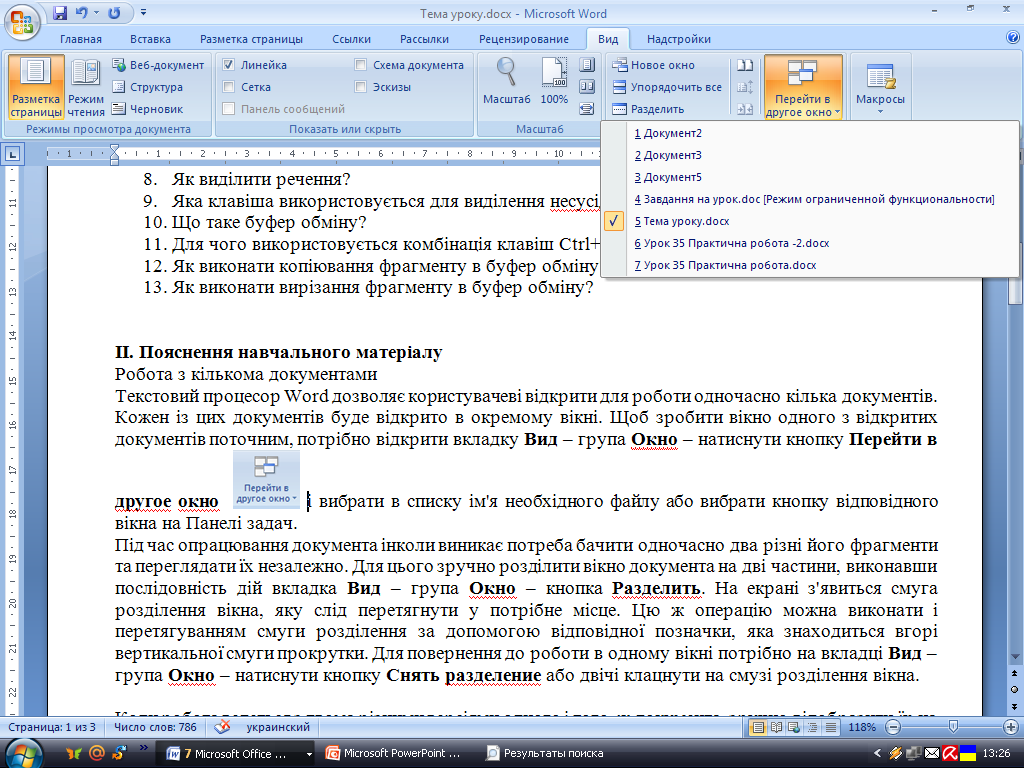Image resolution: width=1024 pixels, height=768 pixels.
Task: Enable the Сетка gridlines checkbox
Action: click(229, 87)
